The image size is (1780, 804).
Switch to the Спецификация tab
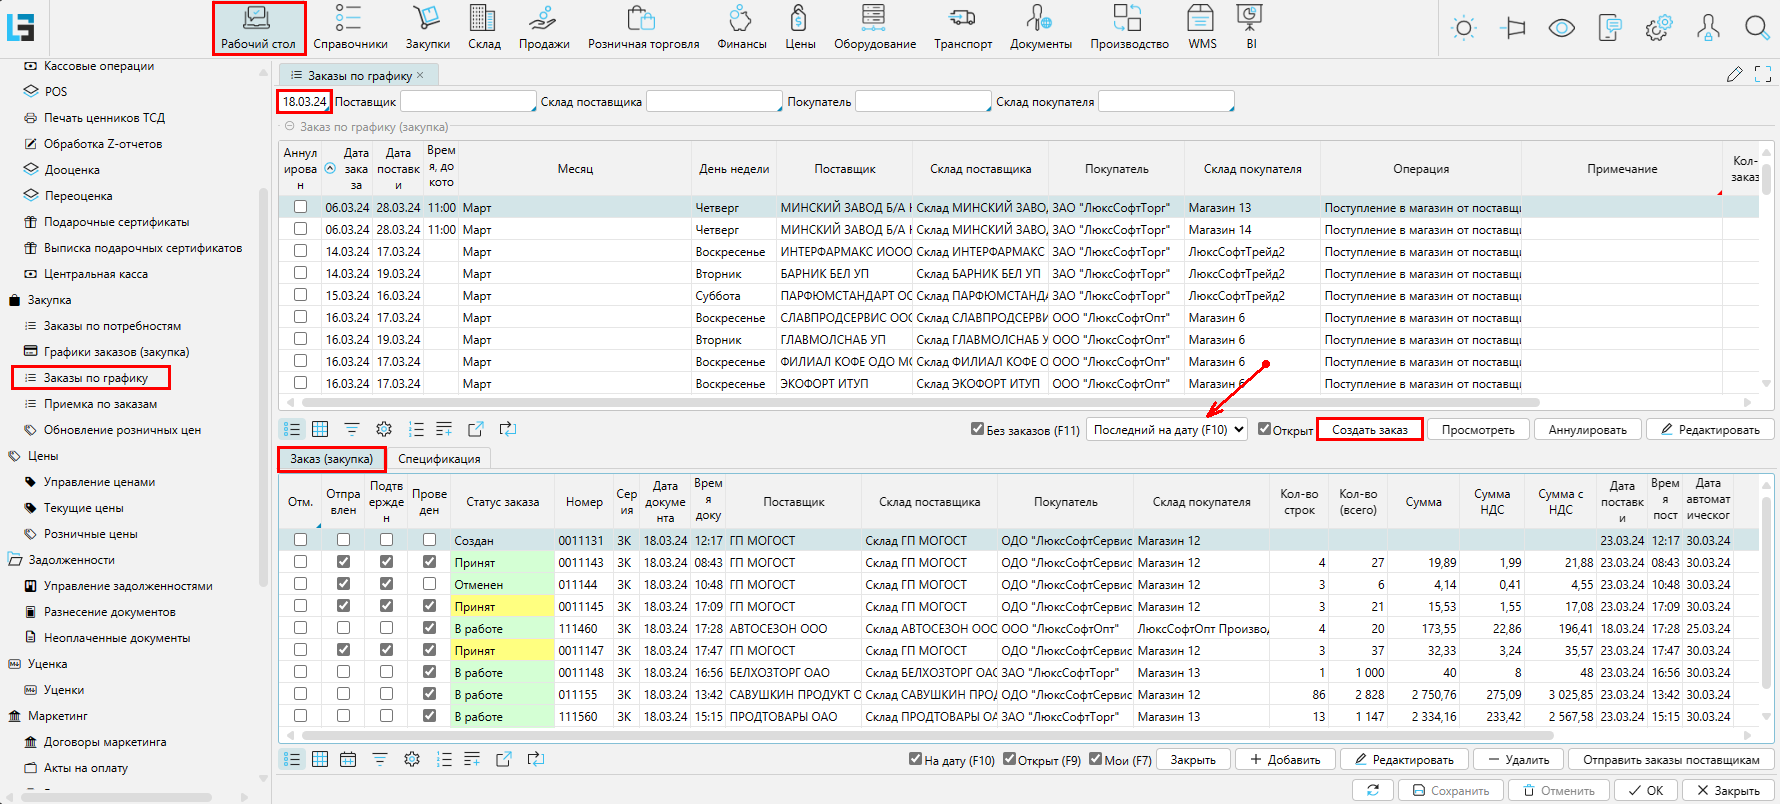[439, 459]
